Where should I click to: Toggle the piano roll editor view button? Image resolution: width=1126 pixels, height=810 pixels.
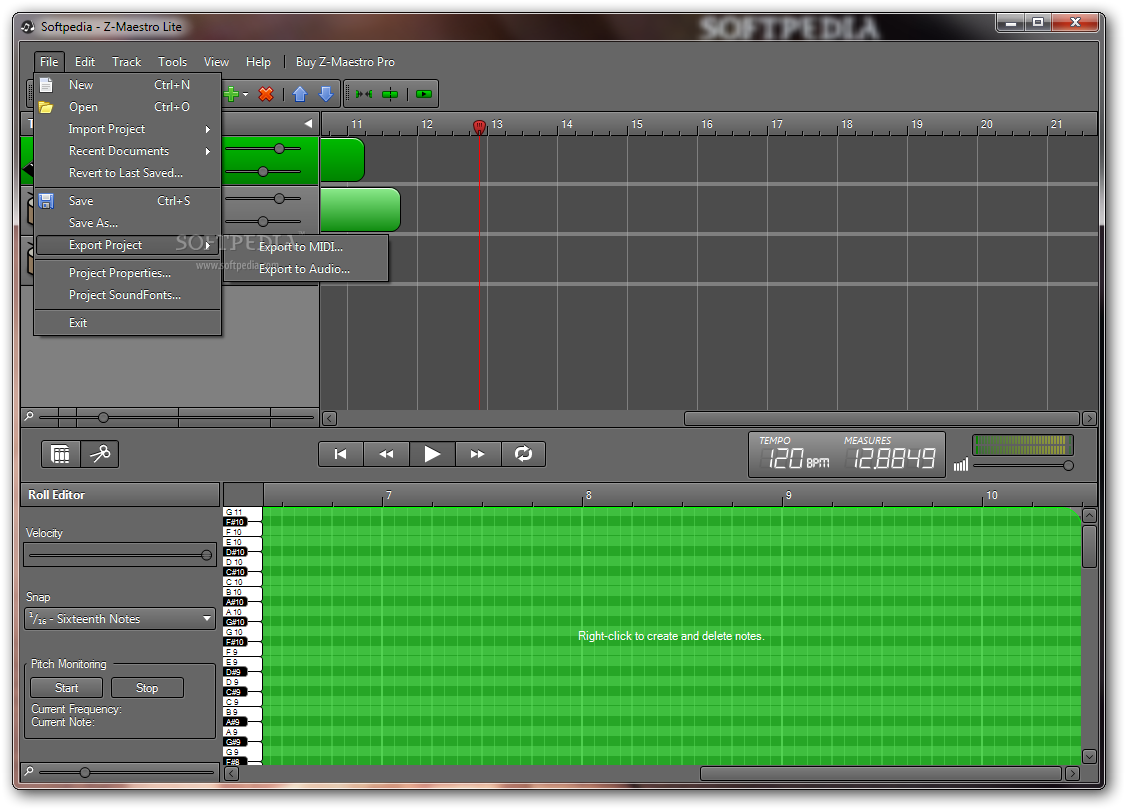tap(60, 454)
